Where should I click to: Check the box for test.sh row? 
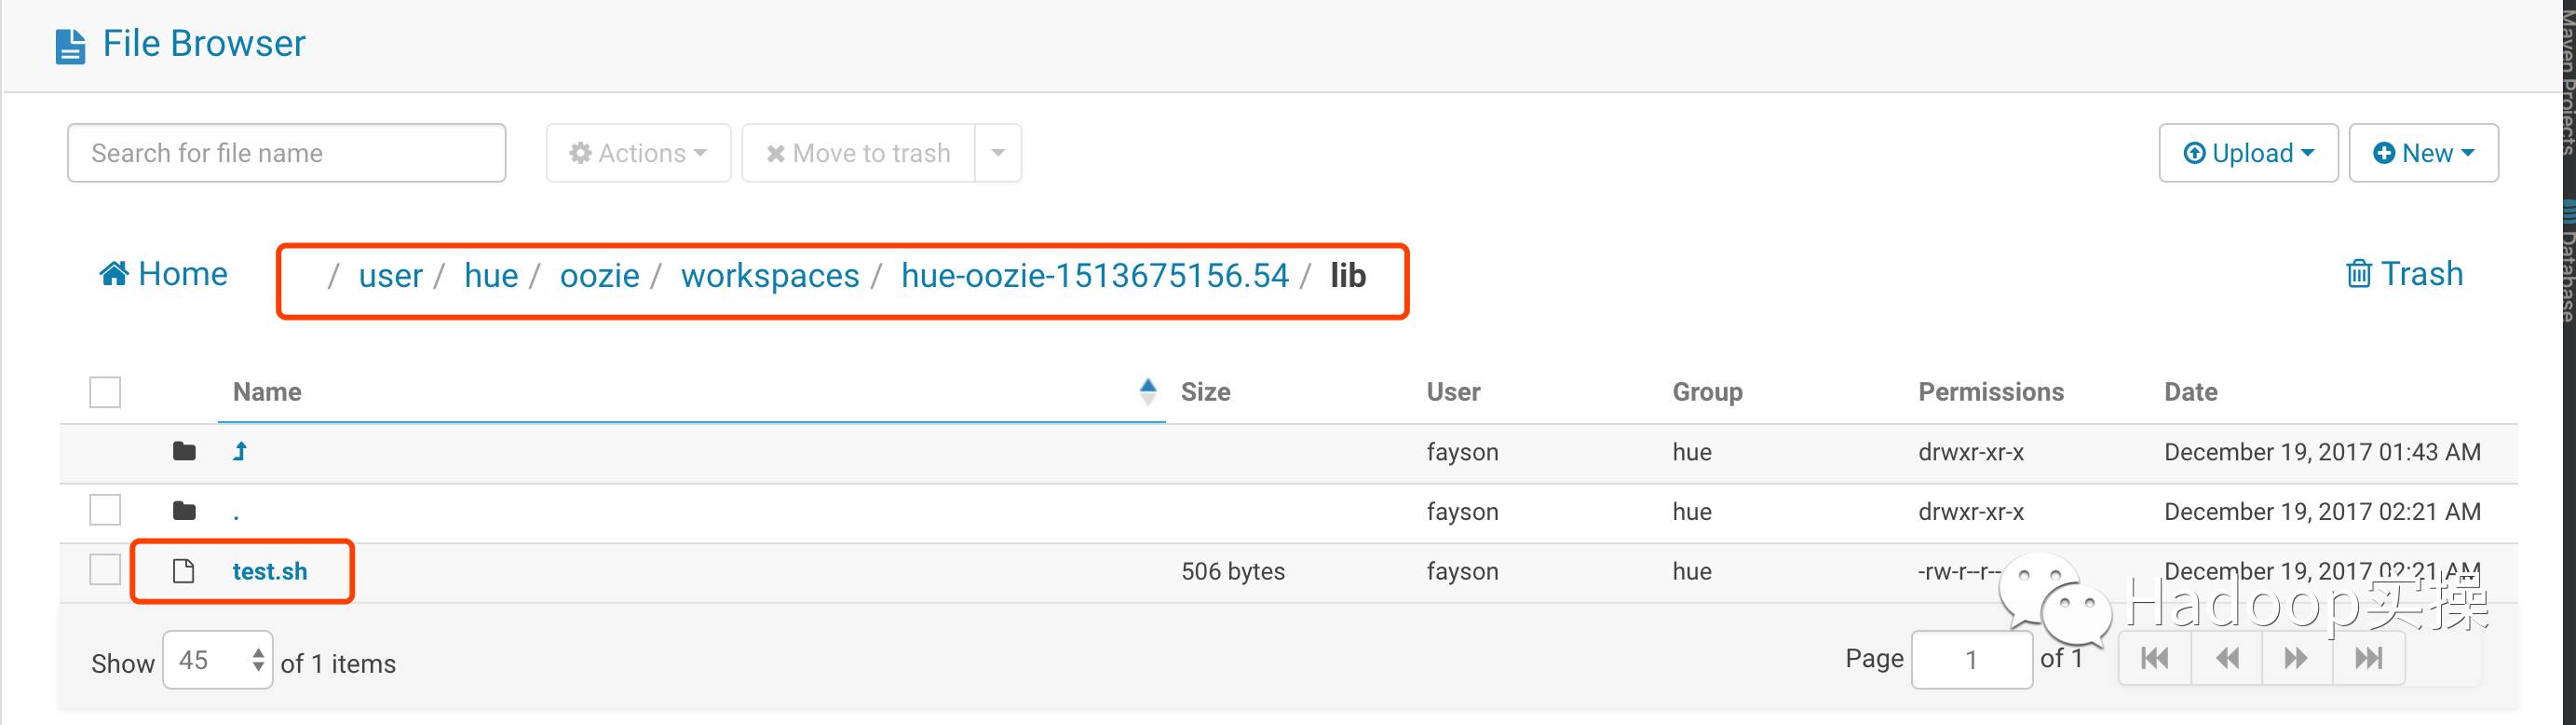tap(105, 570)
